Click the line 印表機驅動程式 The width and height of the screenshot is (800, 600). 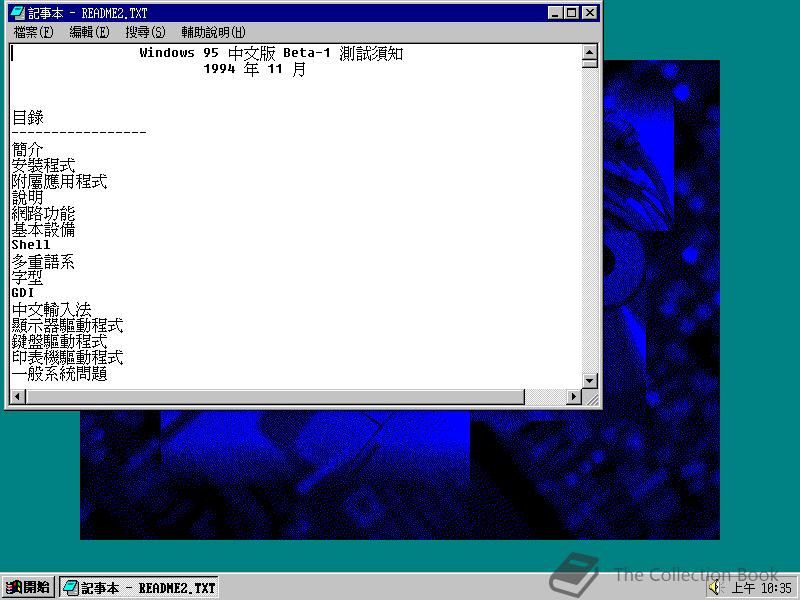pyautogui.click(x=67, y=358)
